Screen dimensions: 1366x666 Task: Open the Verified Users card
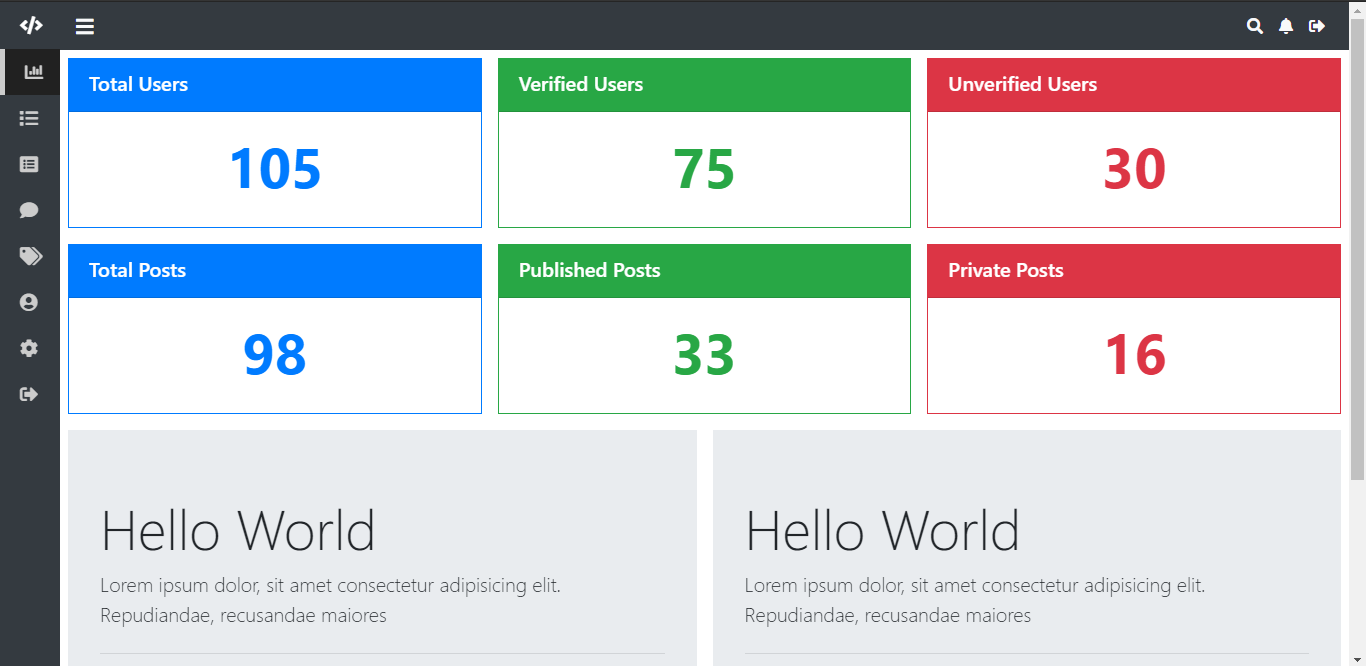(x=704, y=142)
